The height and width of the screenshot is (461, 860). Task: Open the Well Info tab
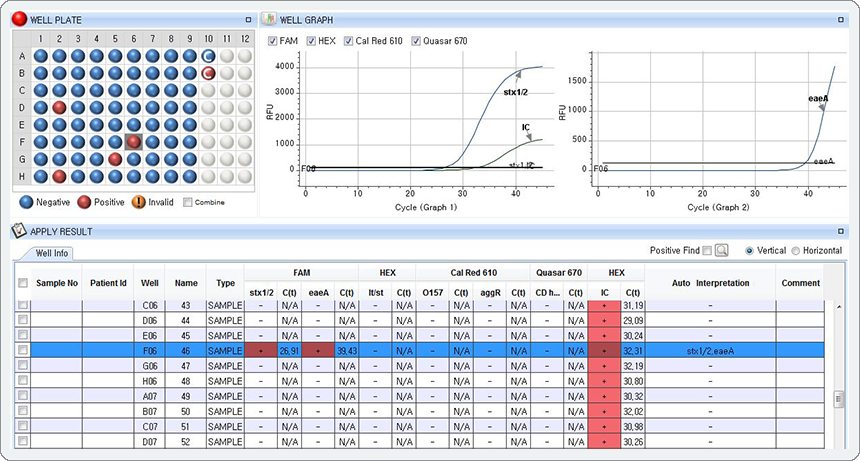click(x=51, y=252)
